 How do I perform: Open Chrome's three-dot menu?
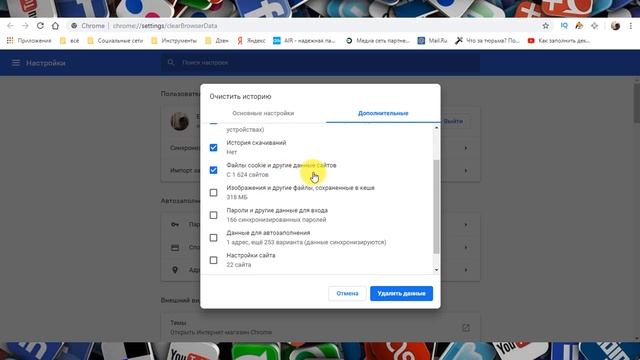(x=631, y=26)
